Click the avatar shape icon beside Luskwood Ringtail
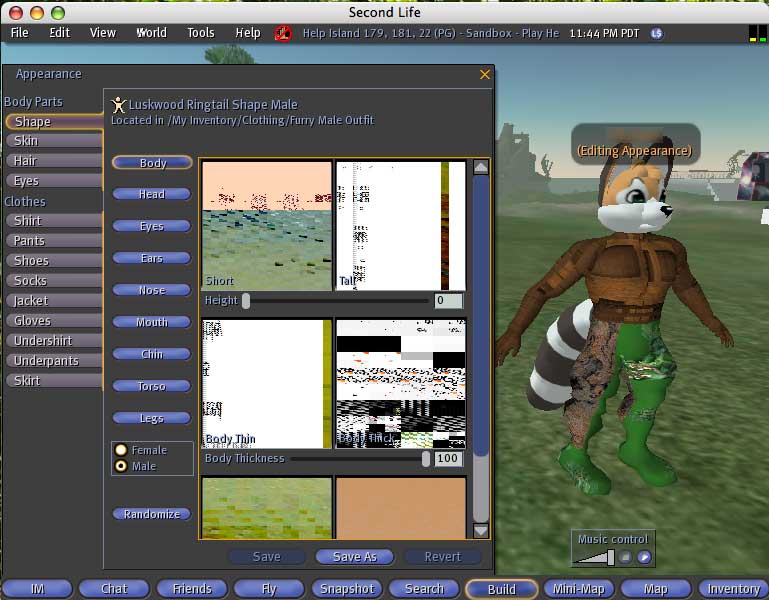This screenshot has height=600, width=769. tap(118, 104)
